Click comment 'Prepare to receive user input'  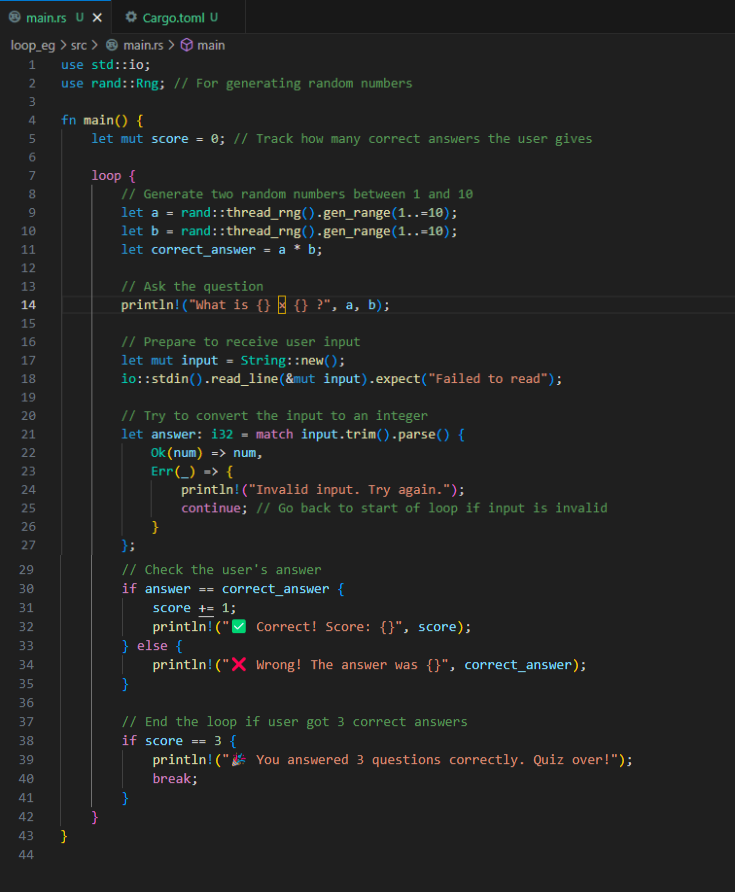click(241, 342)
